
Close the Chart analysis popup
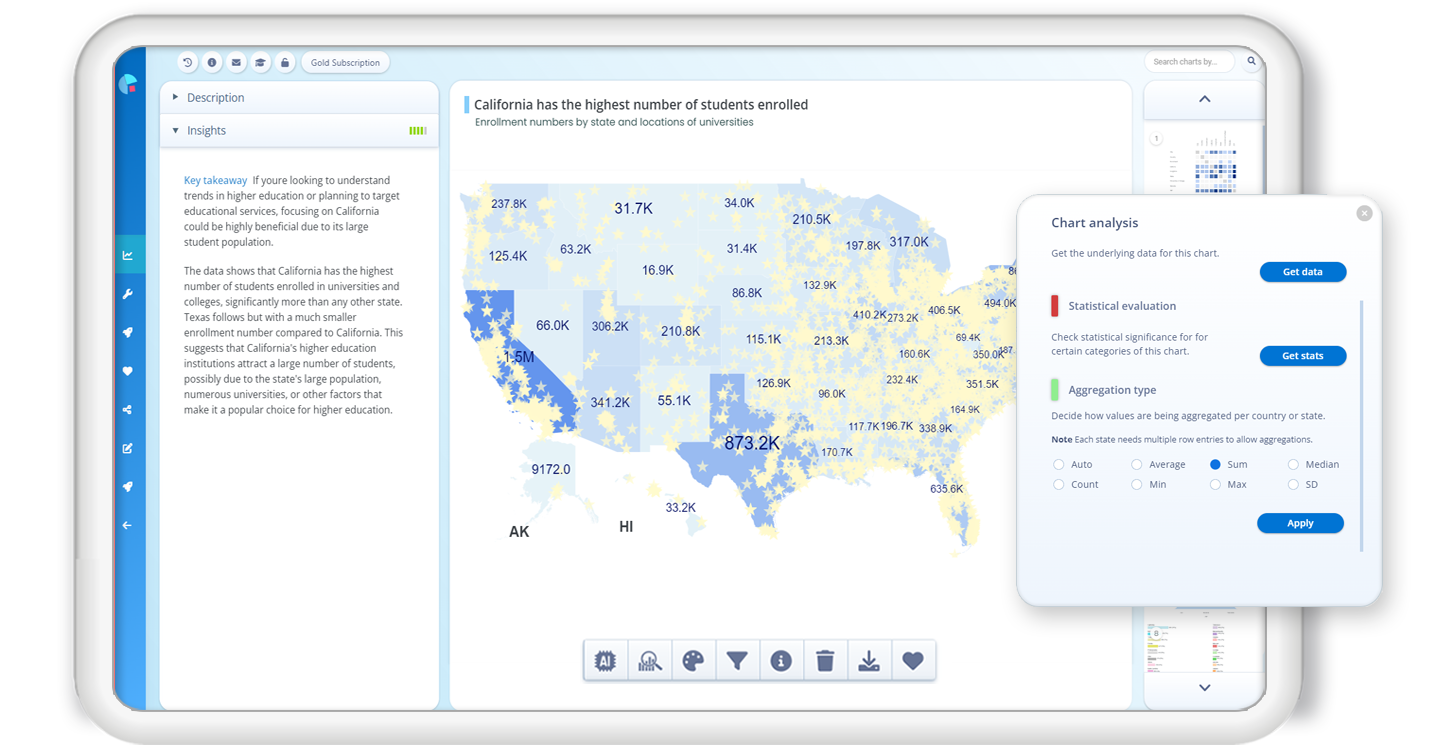[x=1364, y=213]
